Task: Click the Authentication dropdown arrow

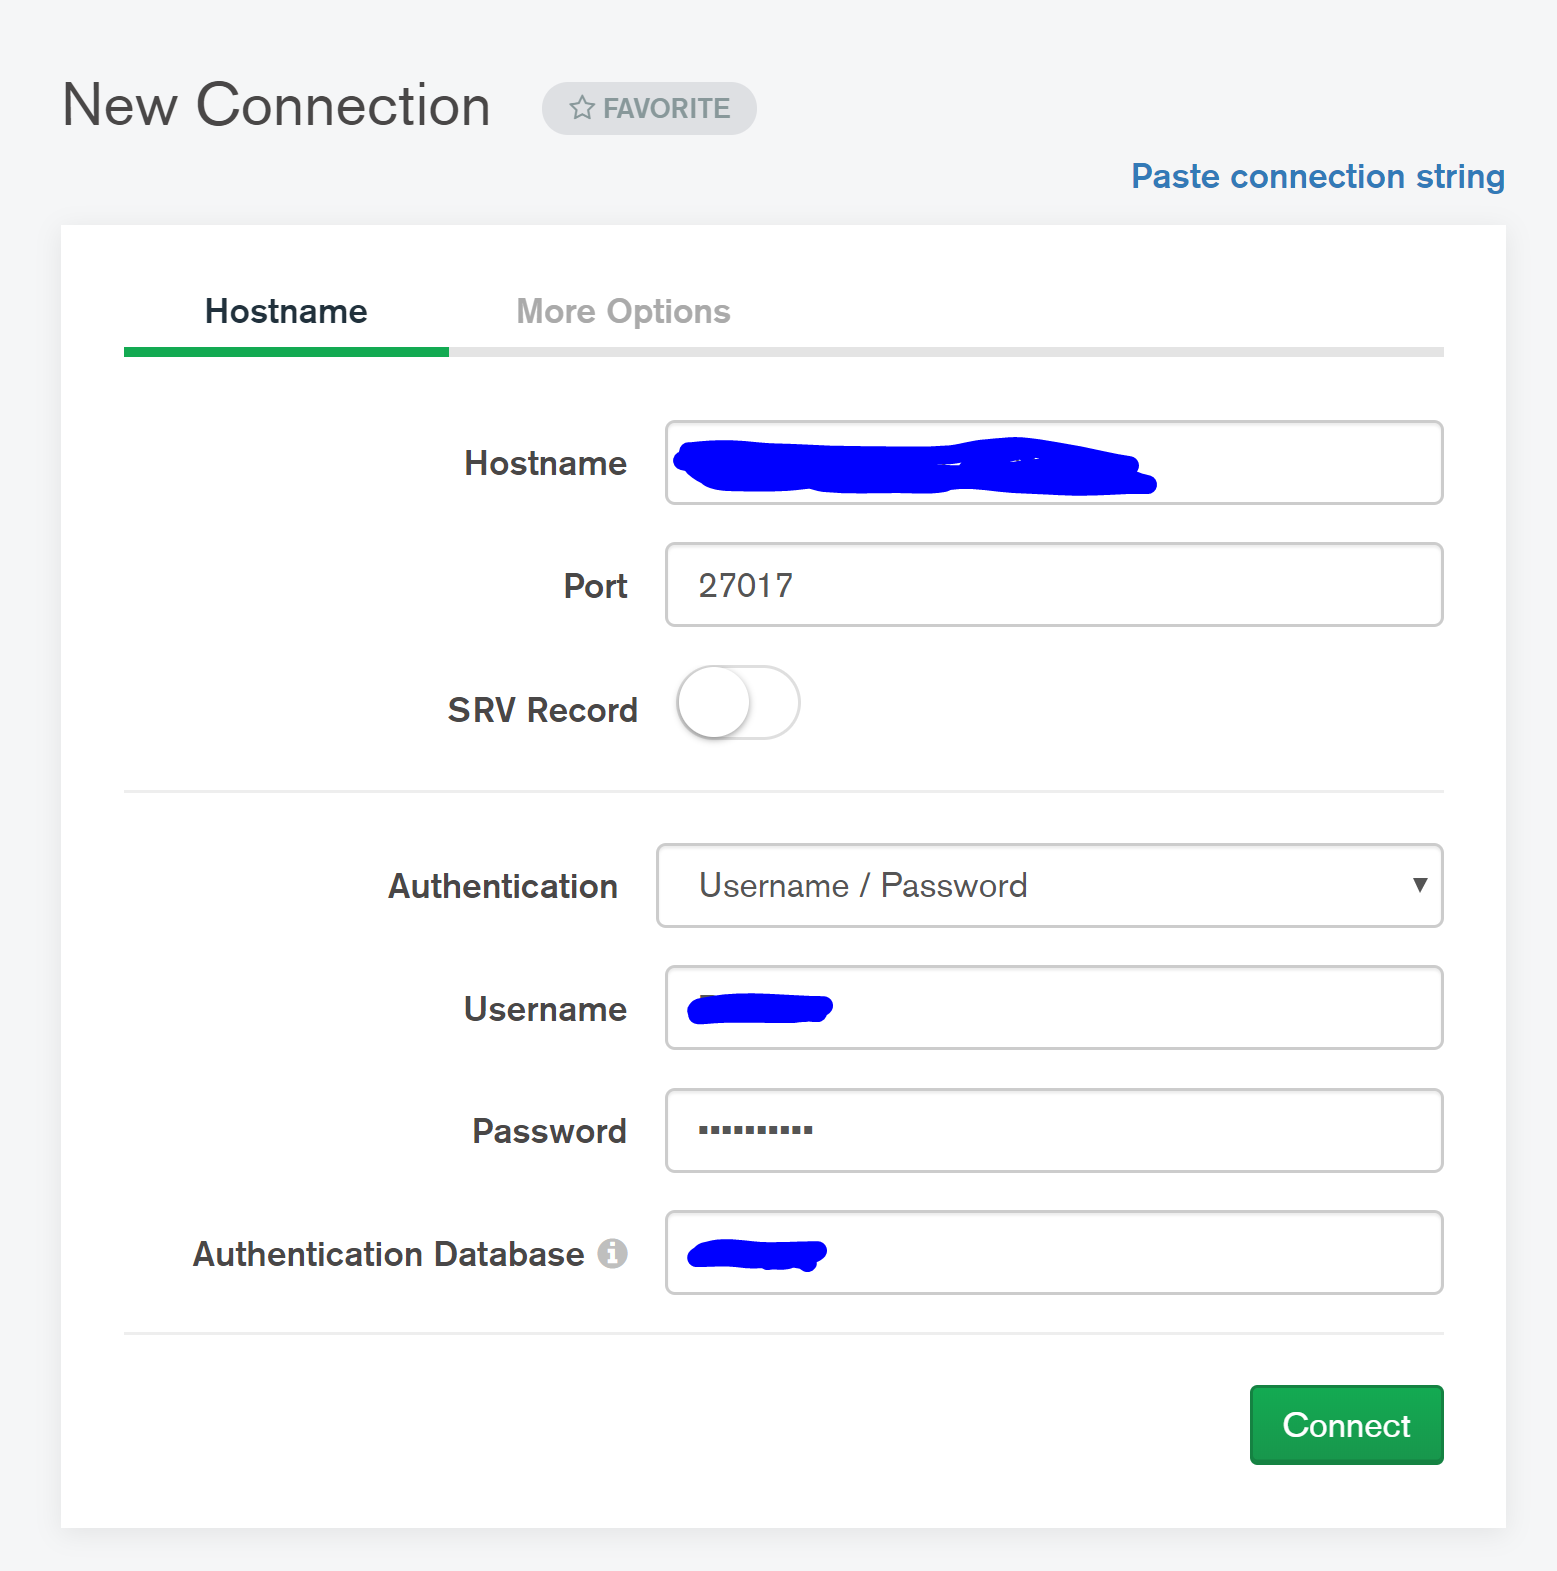Action: (x=1419, y=885)
